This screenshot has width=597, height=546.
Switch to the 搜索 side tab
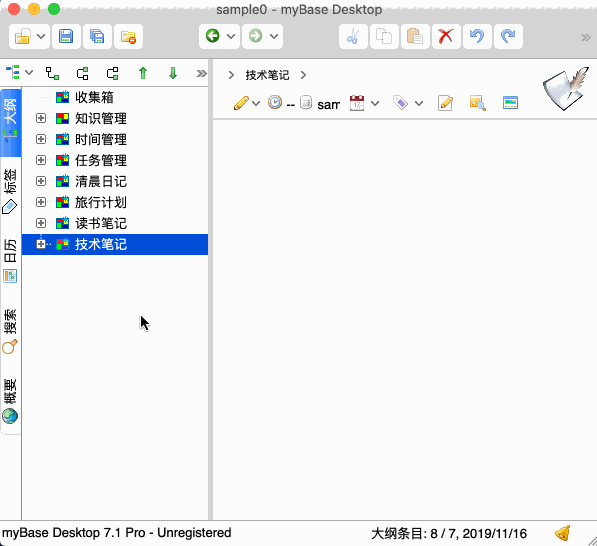[x=11, y=331]
